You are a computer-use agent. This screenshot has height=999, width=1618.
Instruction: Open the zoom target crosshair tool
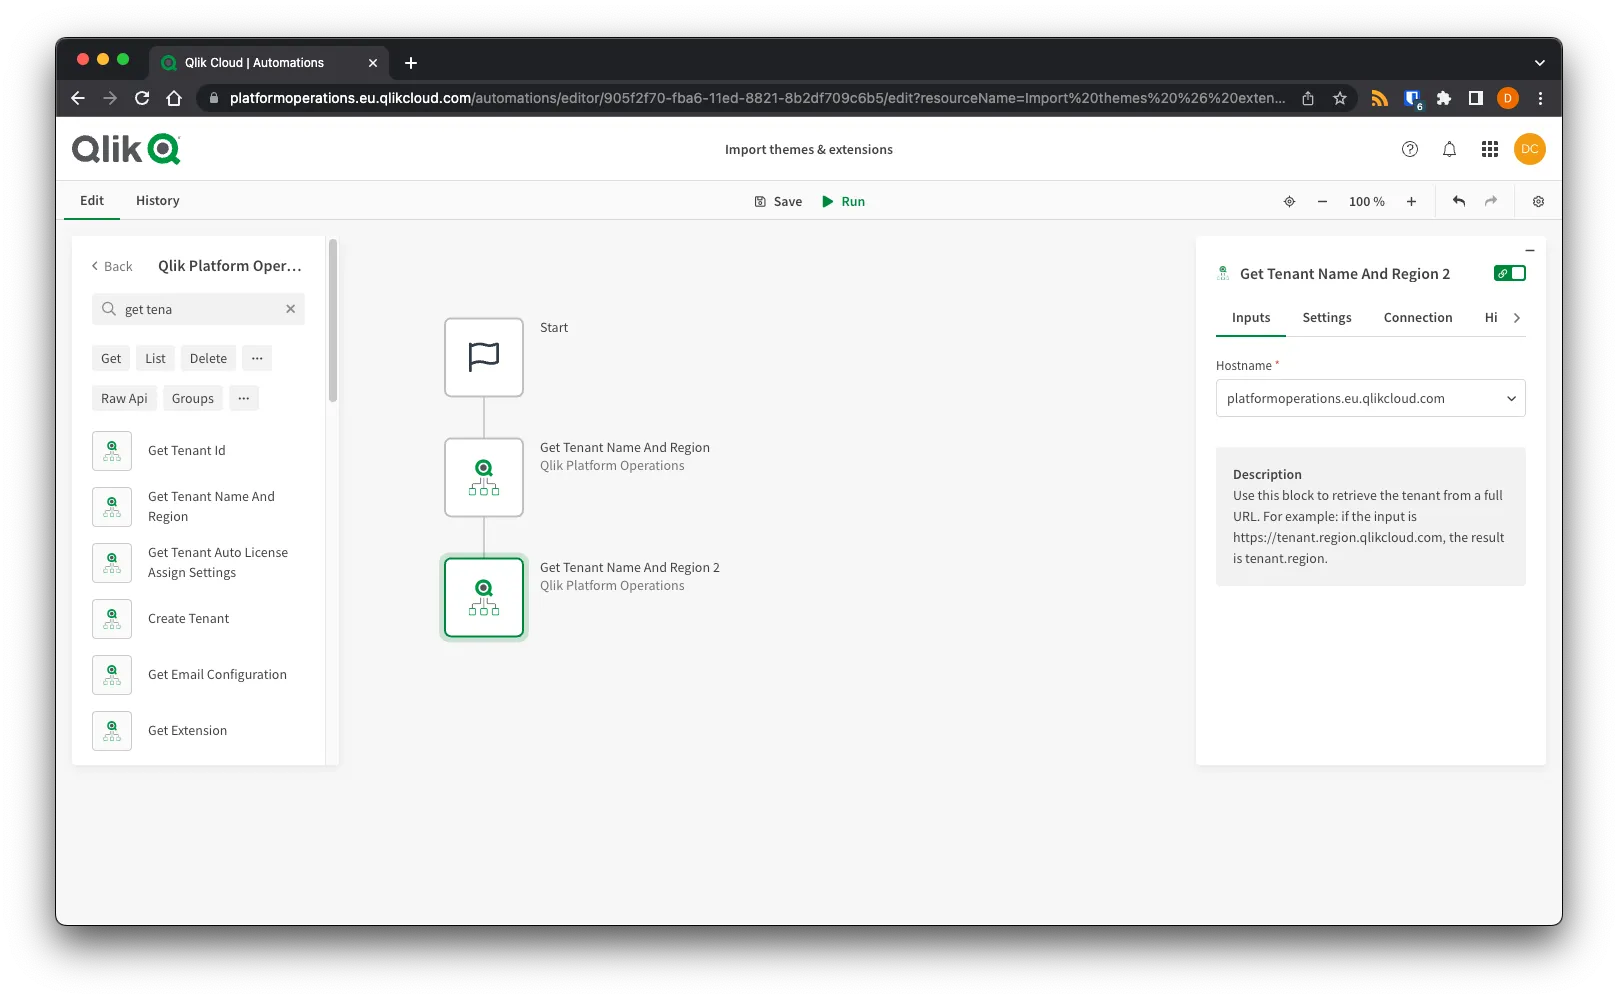pyautogui.click(x=1289, y=201)
